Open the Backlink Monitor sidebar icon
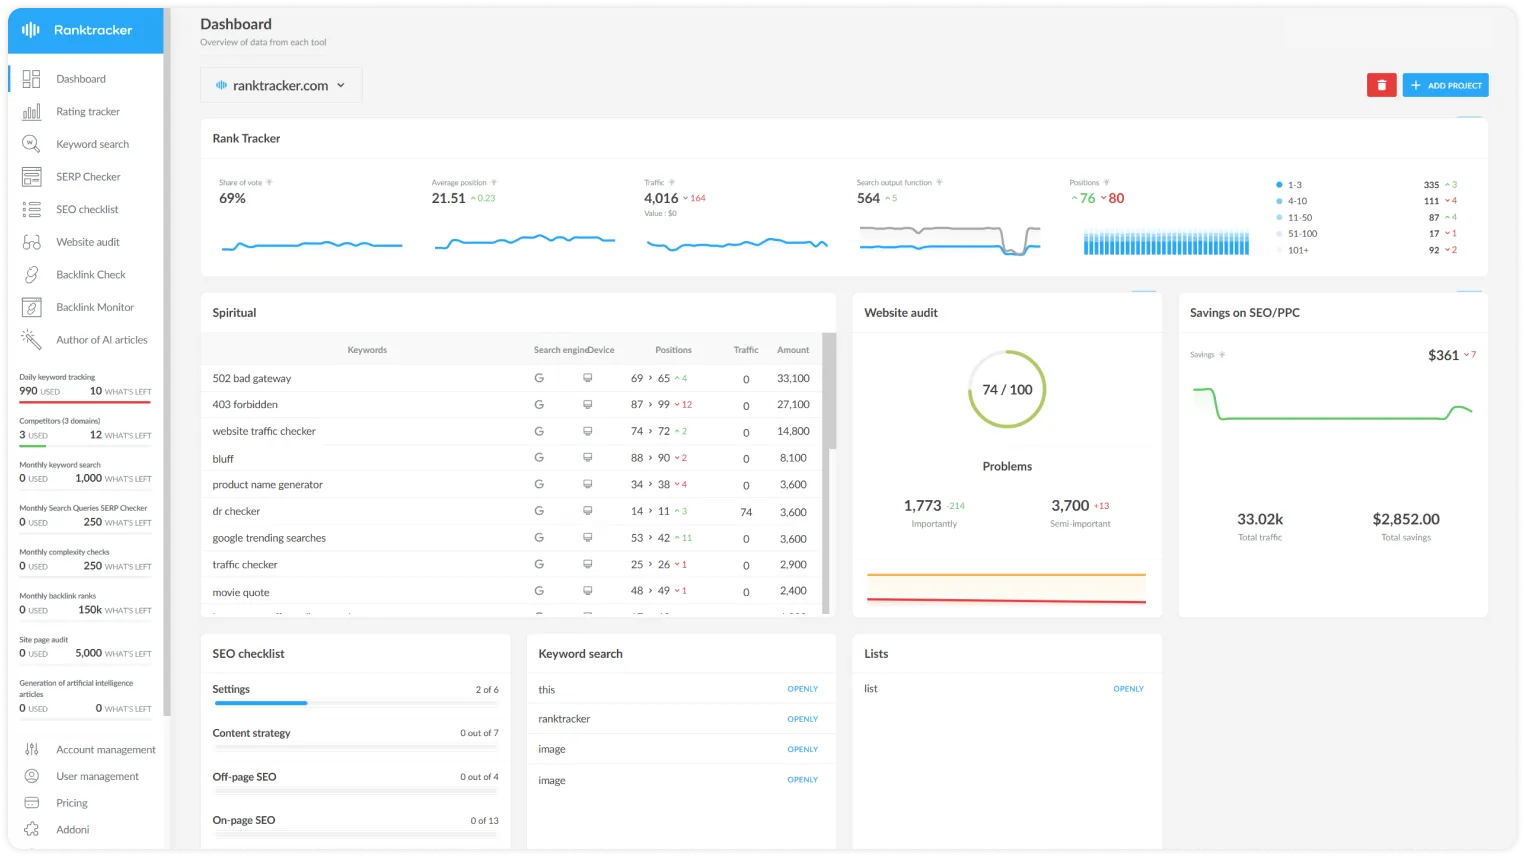Image resolution: width=1524 pixels, height=857 pixels. point(31,308)
